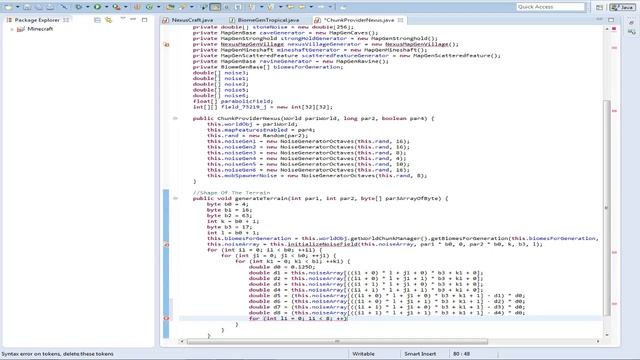
Task: Open the Run configurations dropdown arrow
Action: pos(107,7)
